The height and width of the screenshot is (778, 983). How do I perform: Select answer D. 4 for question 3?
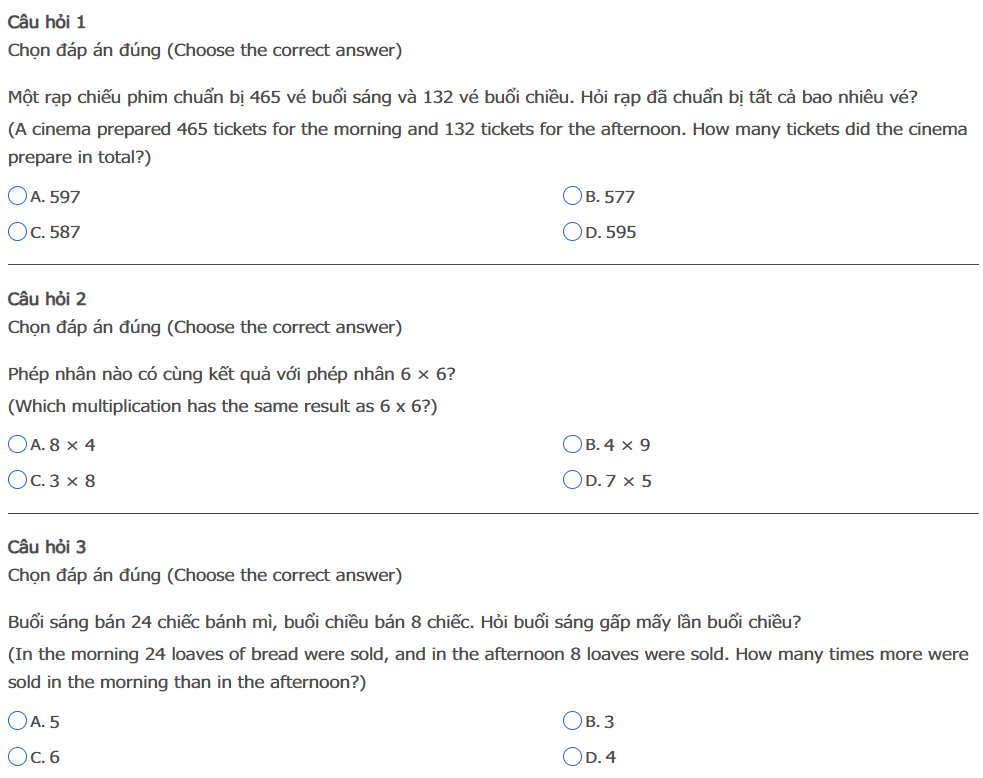[x=572, y=757]
